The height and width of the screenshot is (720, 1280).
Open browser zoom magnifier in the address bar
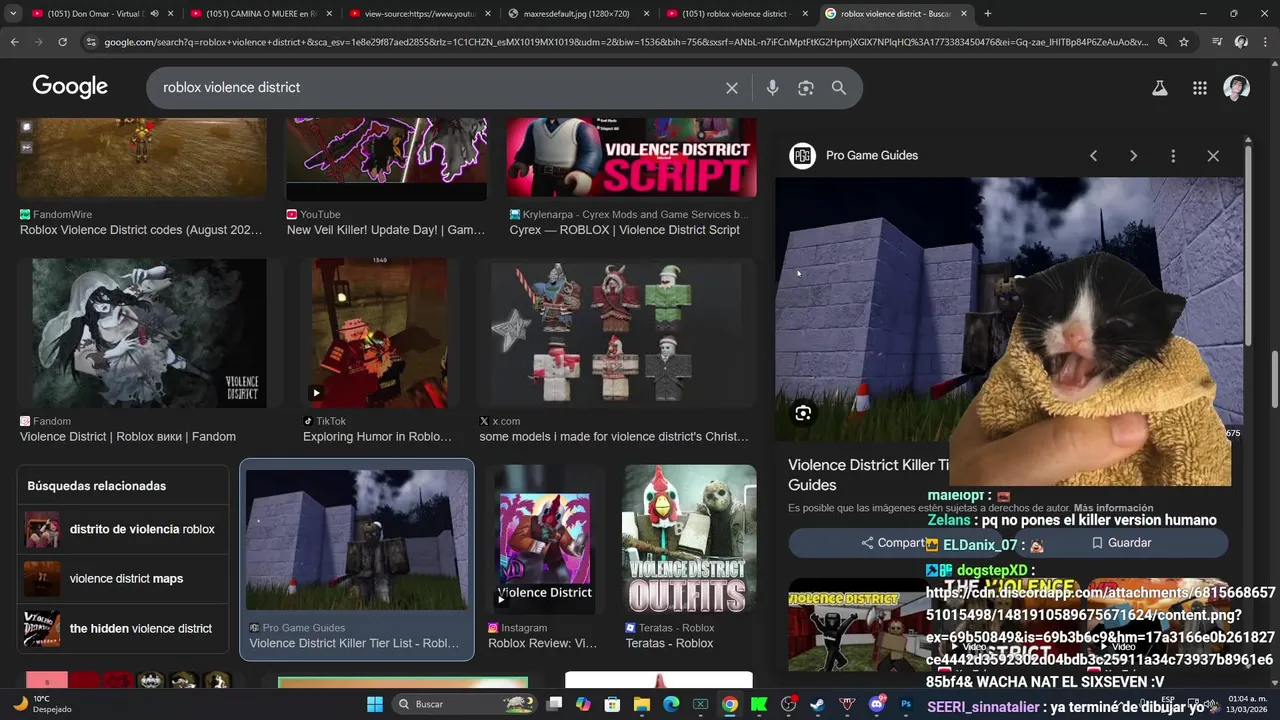click(x=1162, y=42)
